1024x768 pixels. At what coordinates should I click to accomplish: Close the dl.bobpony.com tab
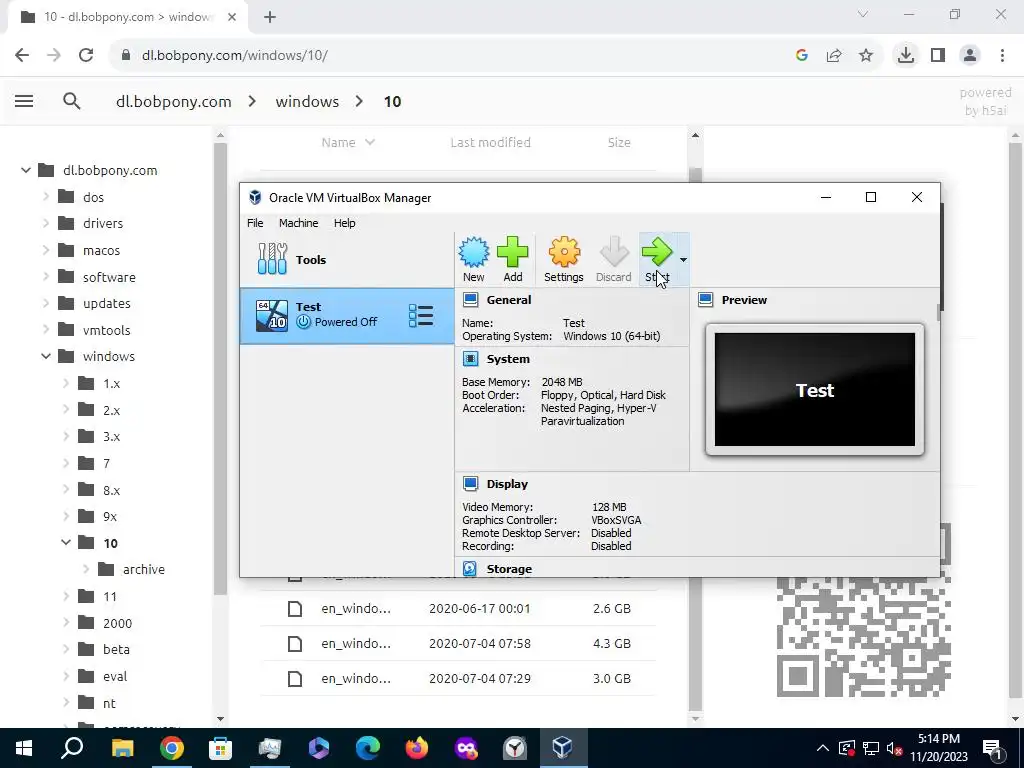pos(232,17)
